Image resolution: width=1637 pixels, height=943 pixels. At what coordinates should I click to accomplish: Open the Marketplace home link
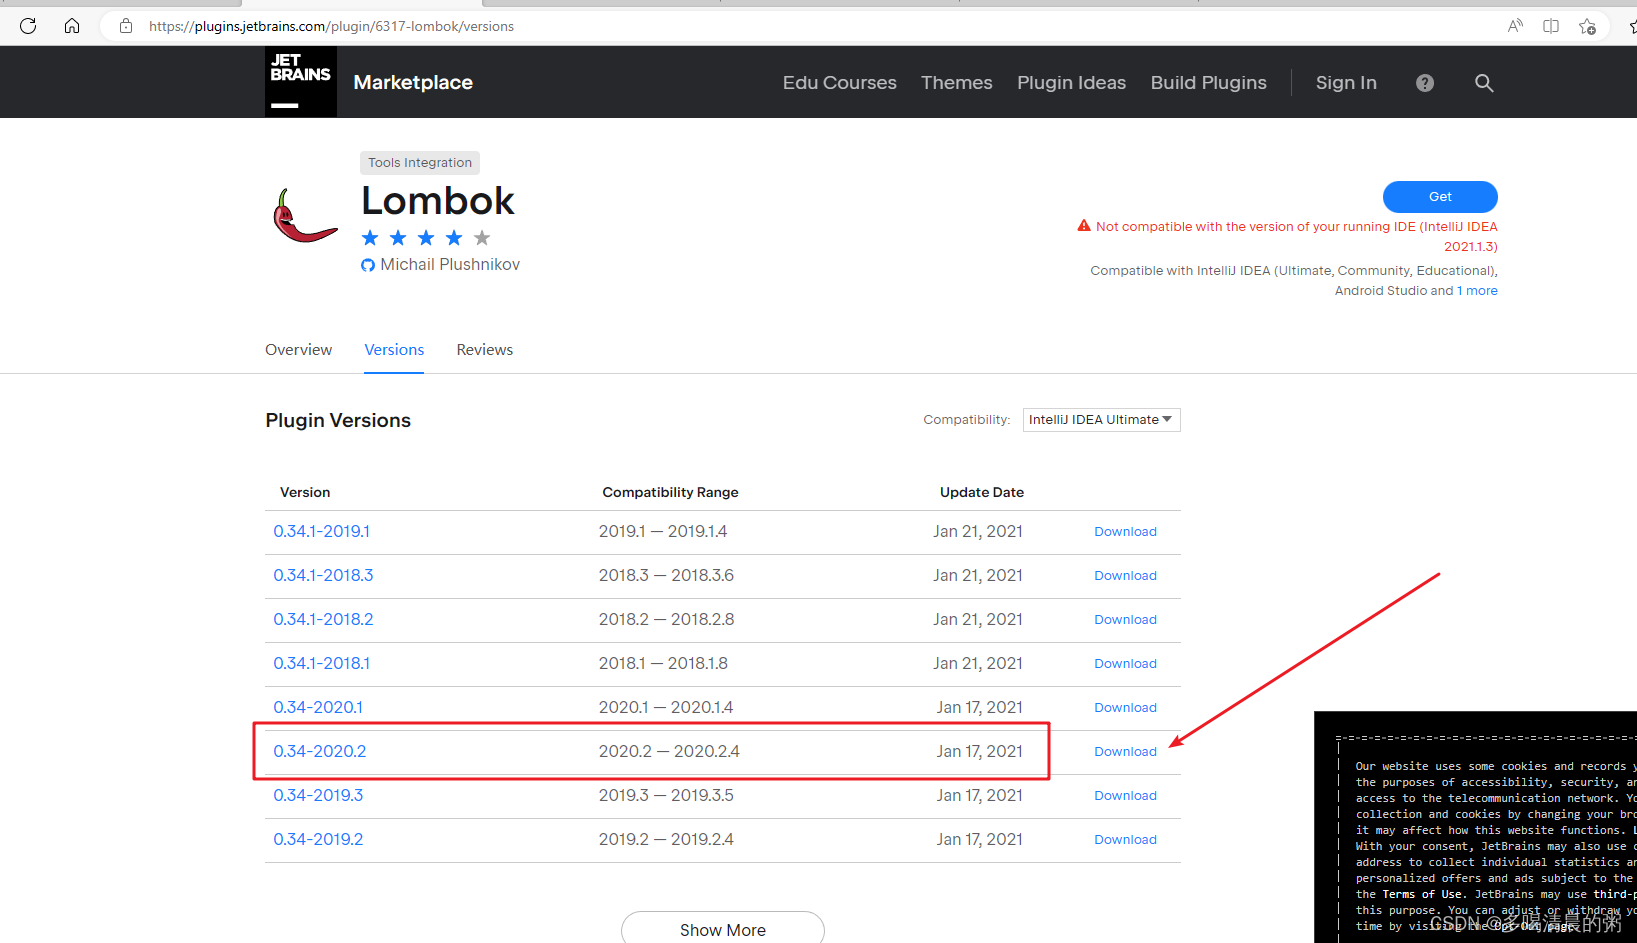(413, 83)
